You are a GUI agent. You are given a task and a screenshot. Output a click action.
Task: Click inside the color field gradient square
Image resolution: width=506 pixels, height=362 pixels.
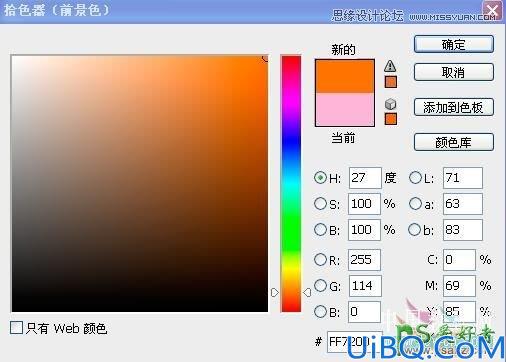tap(140, 183)
